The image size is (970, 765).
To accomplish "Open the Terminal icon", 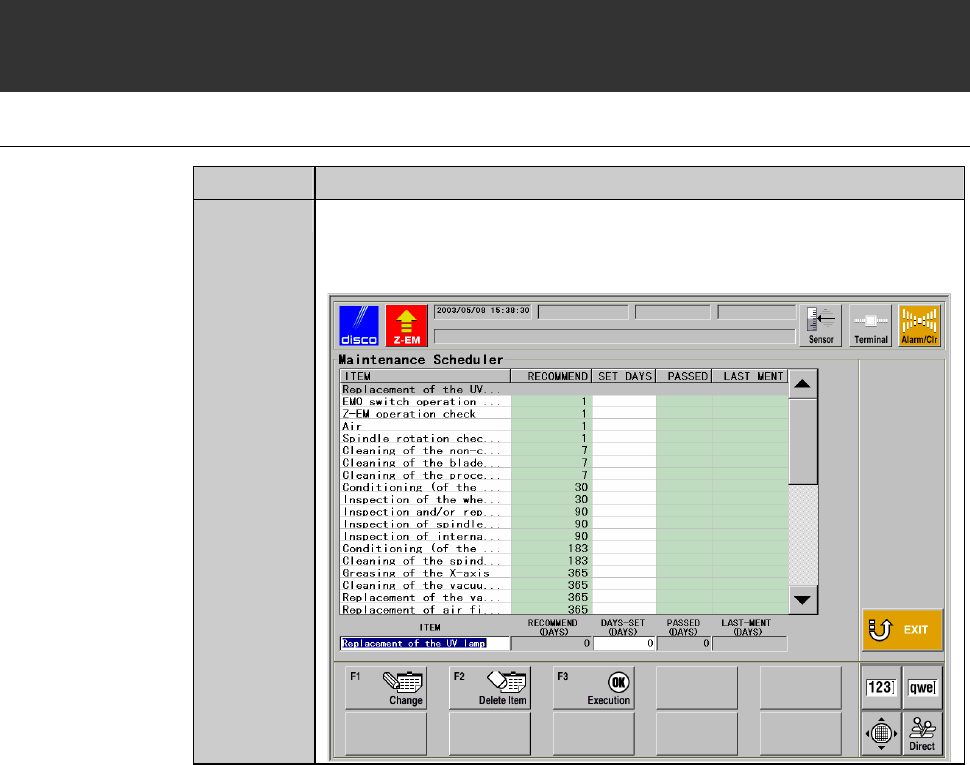I will click(870, 325).
